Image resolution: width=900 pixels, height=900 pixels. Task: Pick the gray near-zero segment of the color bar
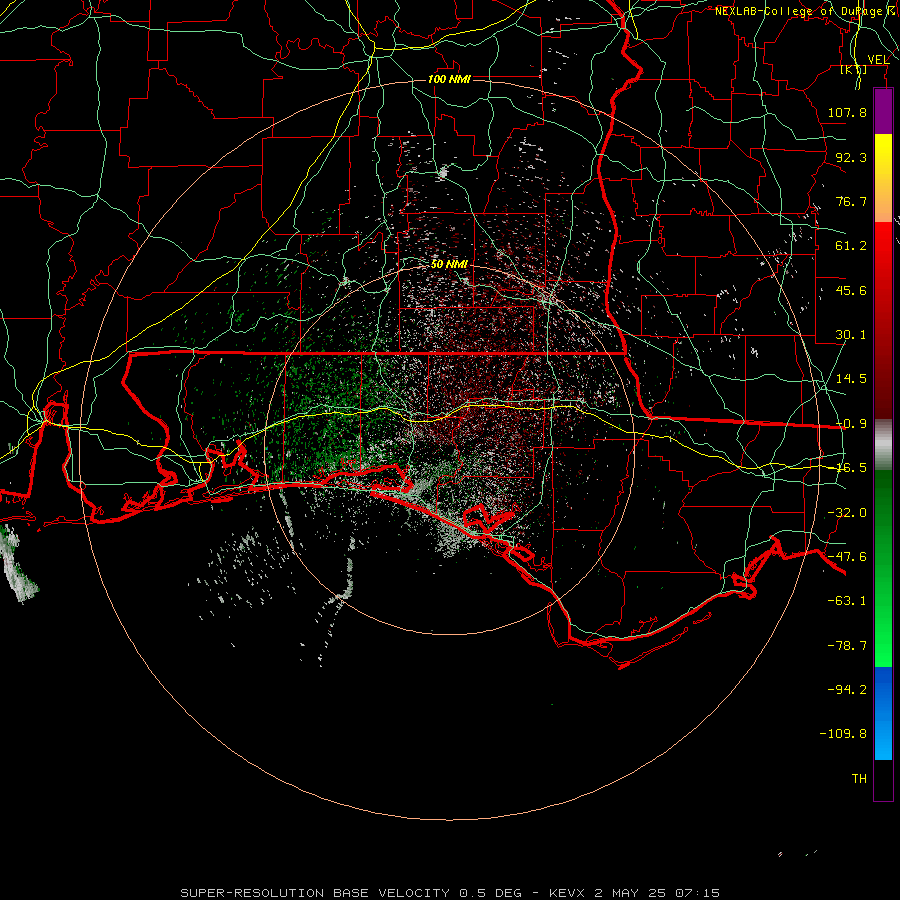pos(883,445)
